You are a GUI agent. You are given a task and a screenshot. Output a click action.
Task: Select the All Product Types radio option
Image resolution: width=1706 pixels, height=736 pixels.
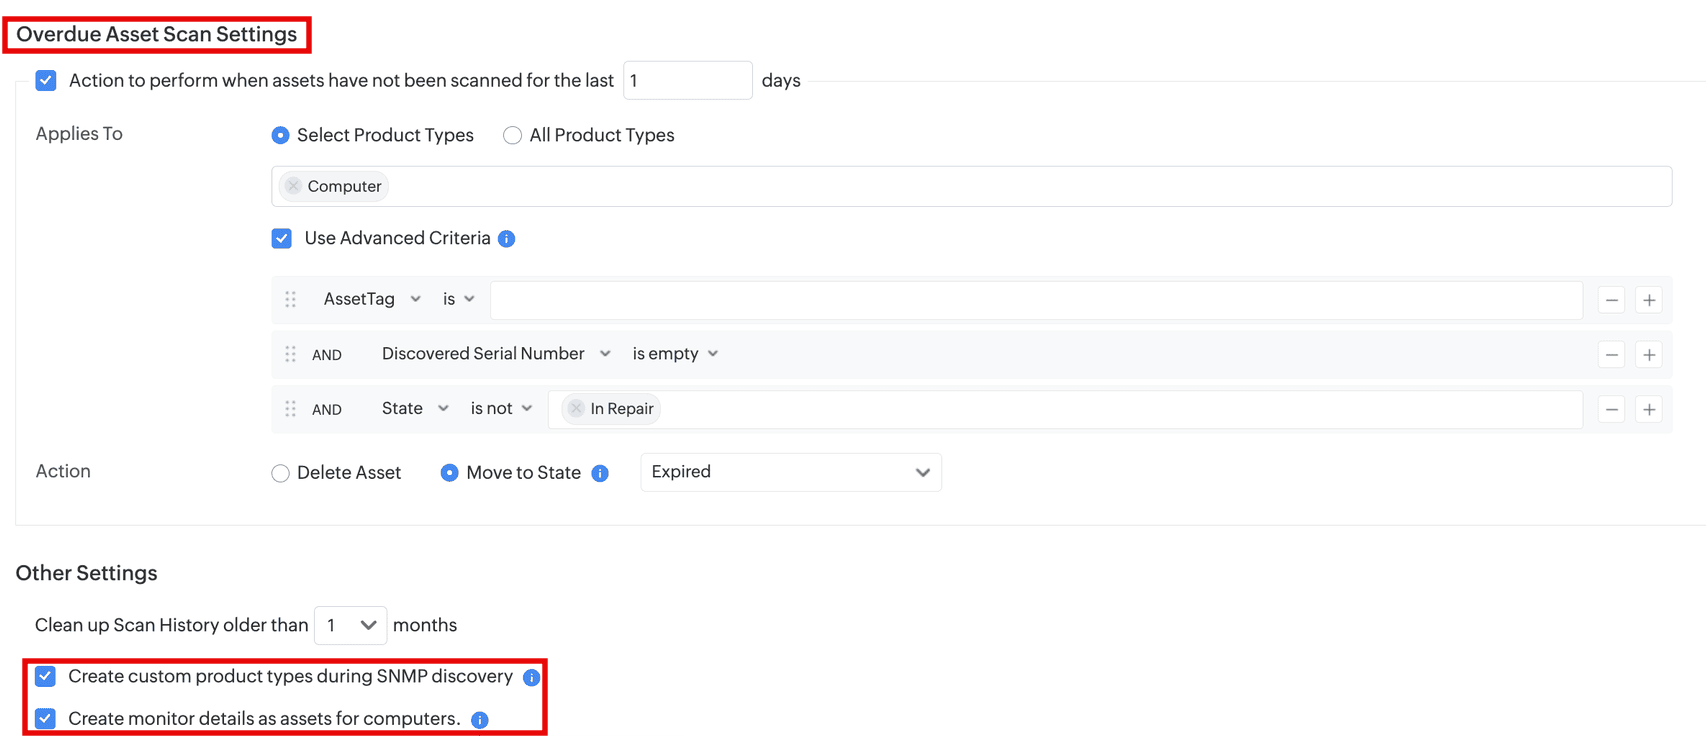[x=512, y=135]
